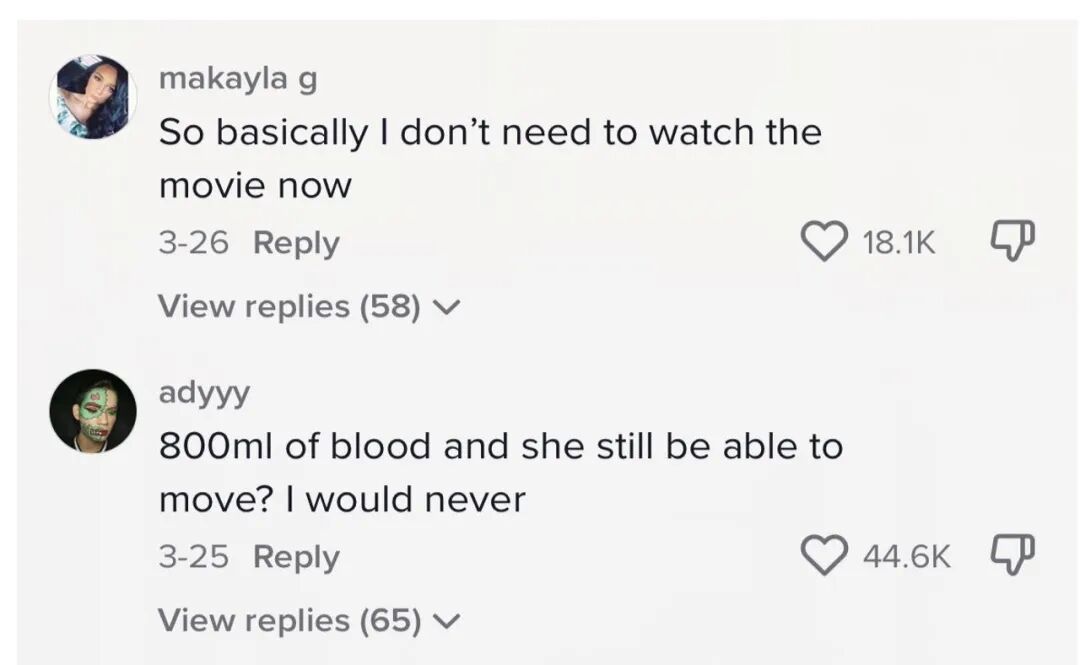Open makayla g's profile picture
Screen dimensions: 1080x665
click(92, 97)
